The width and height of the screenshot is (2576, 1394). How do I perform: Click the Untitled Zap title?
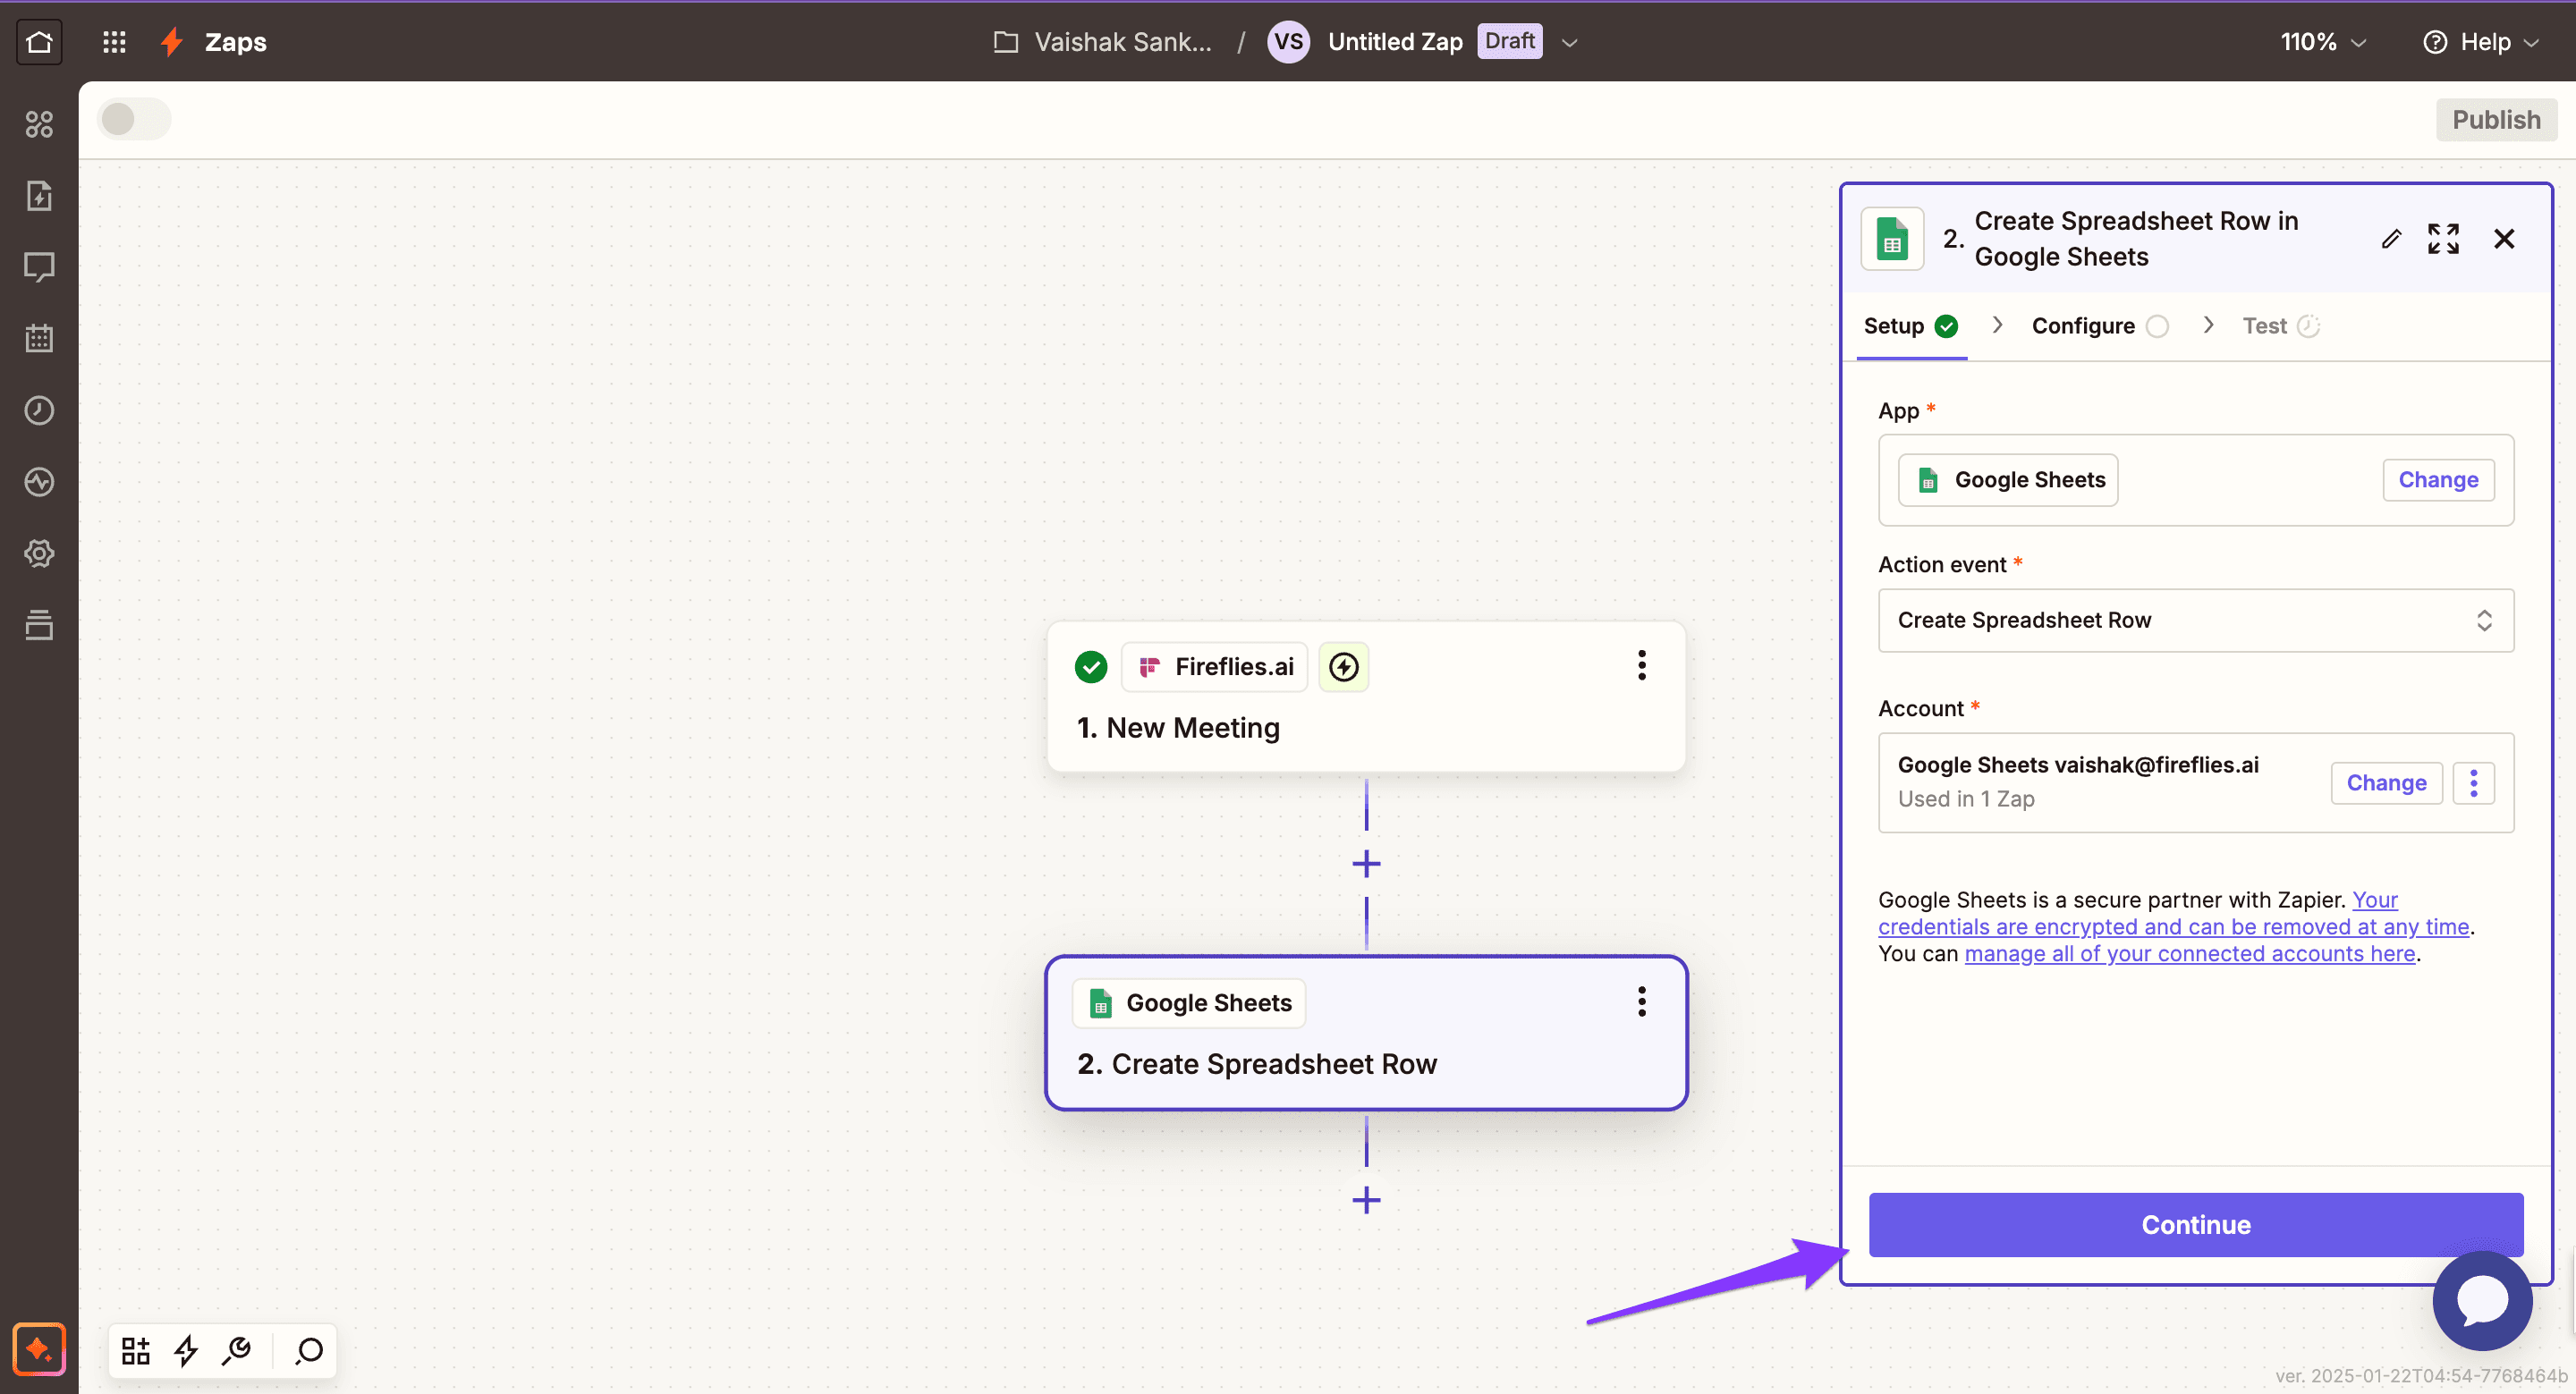[x=1395, y=42]
